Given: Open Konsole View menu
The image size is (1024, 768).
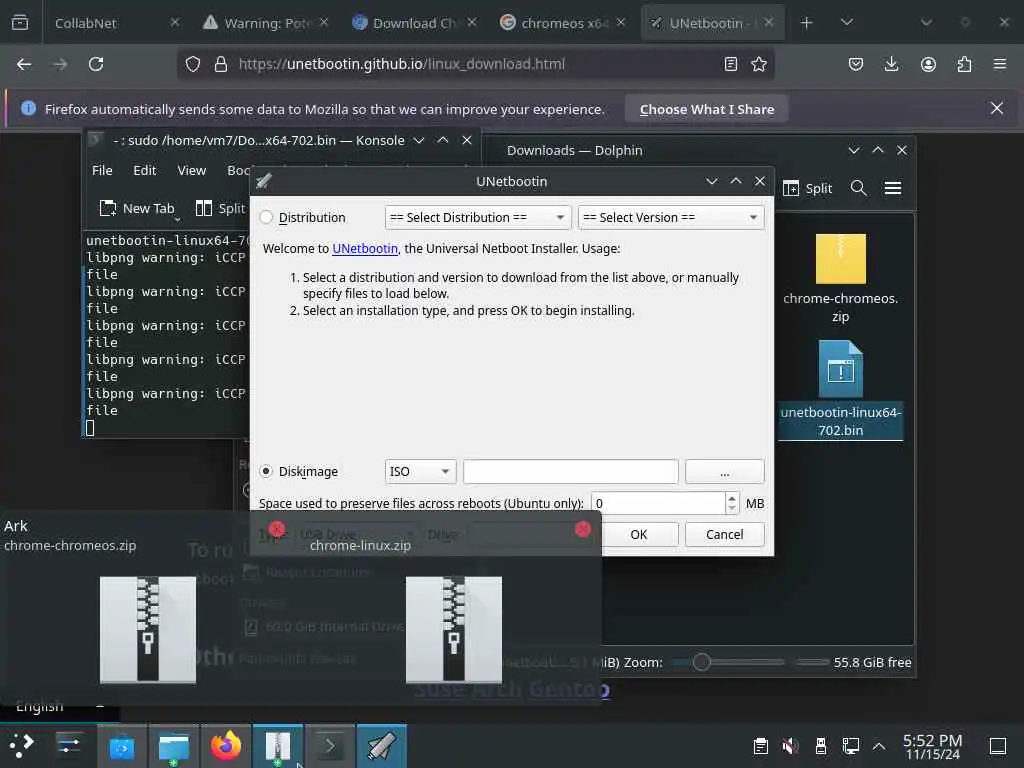Looking at the screenshot, I should pos(191,170).
